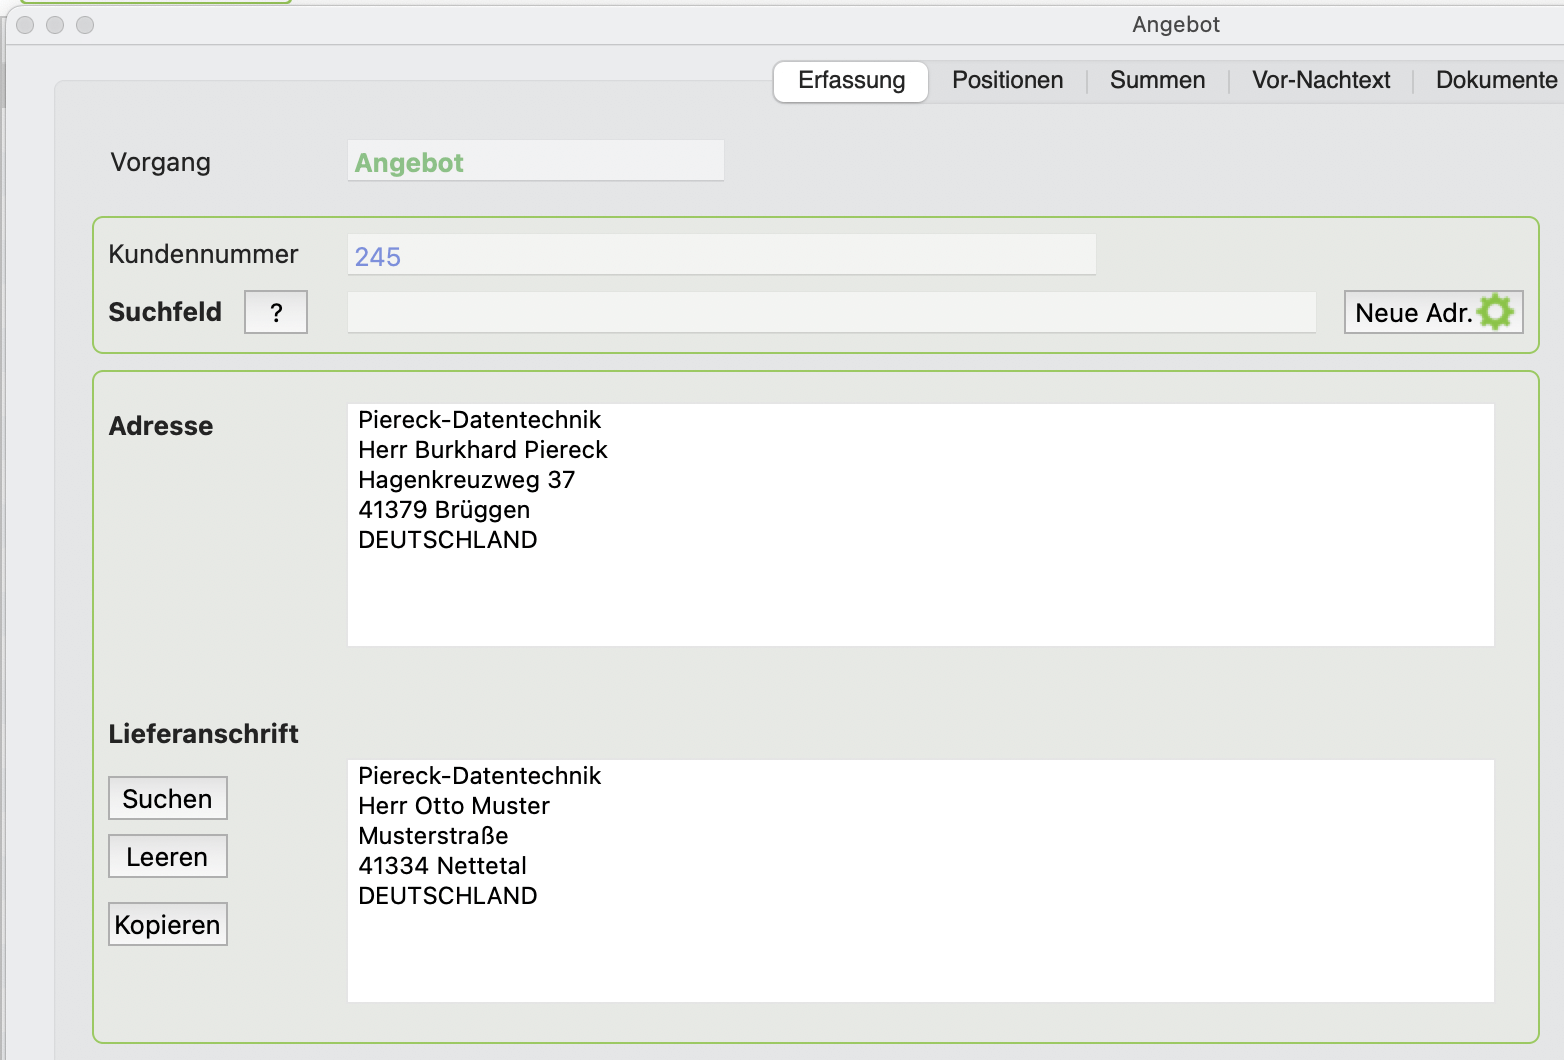Open the Summen tab
The width and height of the screenshot is (1564, 1060).
[1157, 81]
